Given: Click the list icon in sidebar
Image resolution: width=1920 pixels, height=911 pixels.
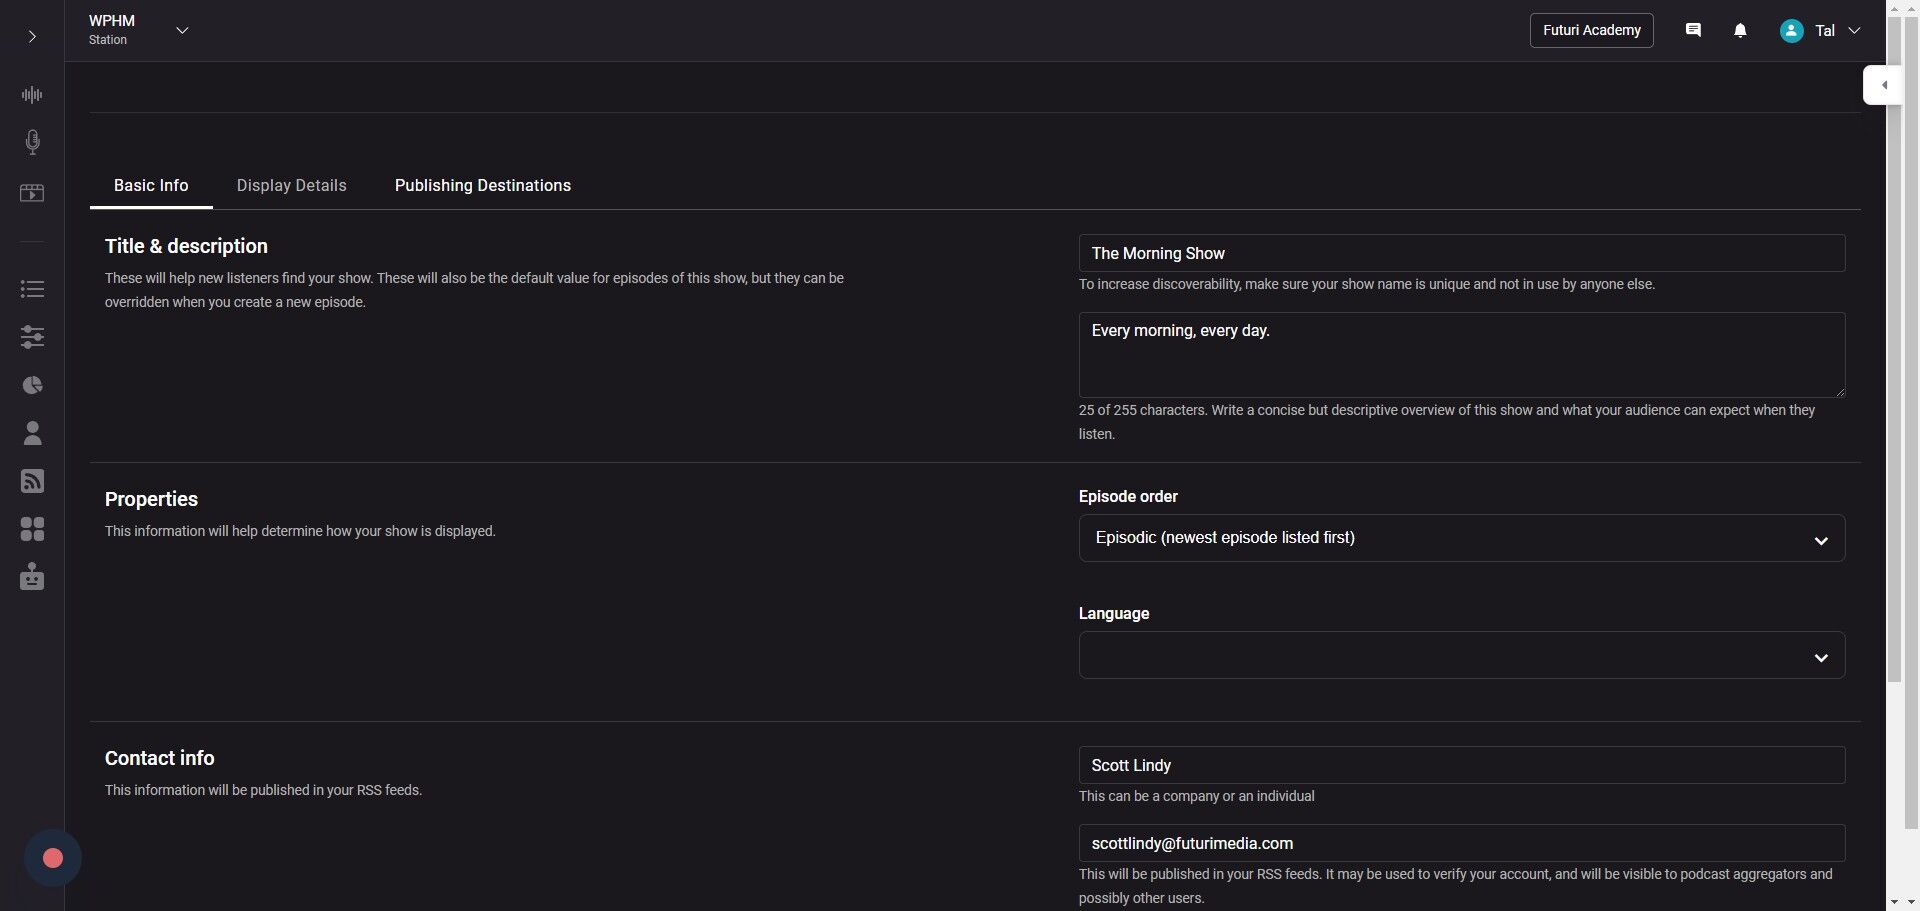Looking at the screenshot, I should 32,289.
